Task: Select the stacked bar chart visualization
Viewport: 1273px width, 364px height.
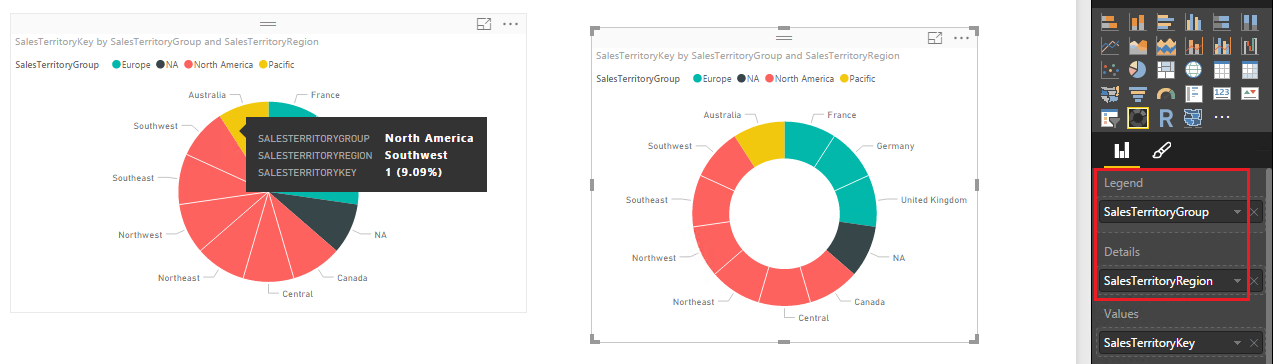Action: [1109, 21]
